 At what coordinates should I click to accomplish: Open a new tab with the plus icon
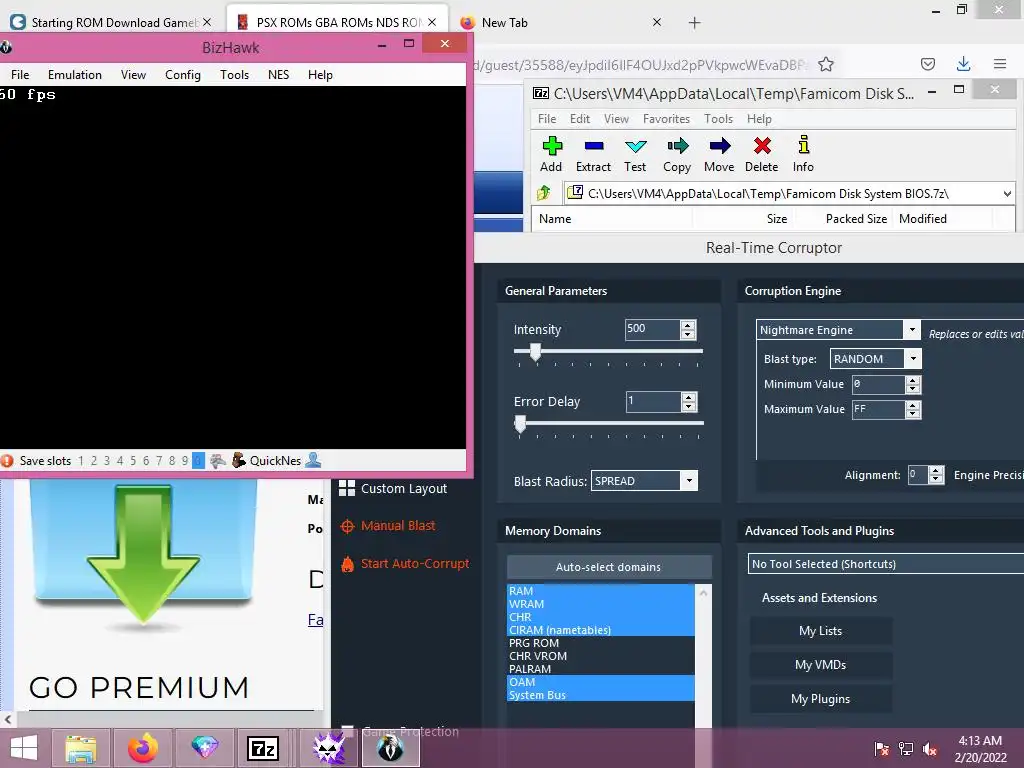coord(694,23)
